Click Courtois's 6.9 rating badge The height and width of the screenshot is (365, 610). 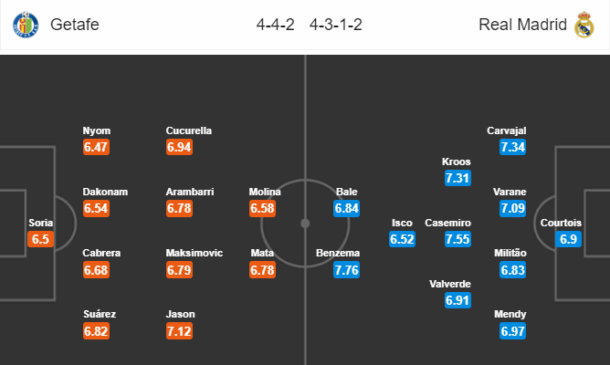(568, 239)
